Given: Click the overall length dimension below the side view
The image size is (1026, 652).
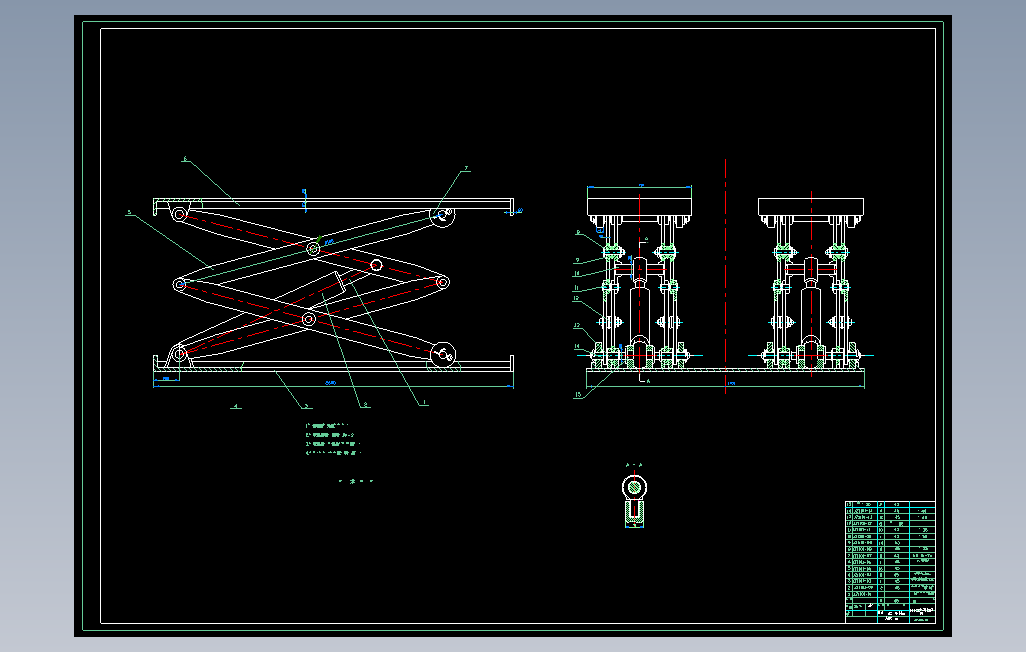Looking at the screenshot, I should click(x=333, y=384).
